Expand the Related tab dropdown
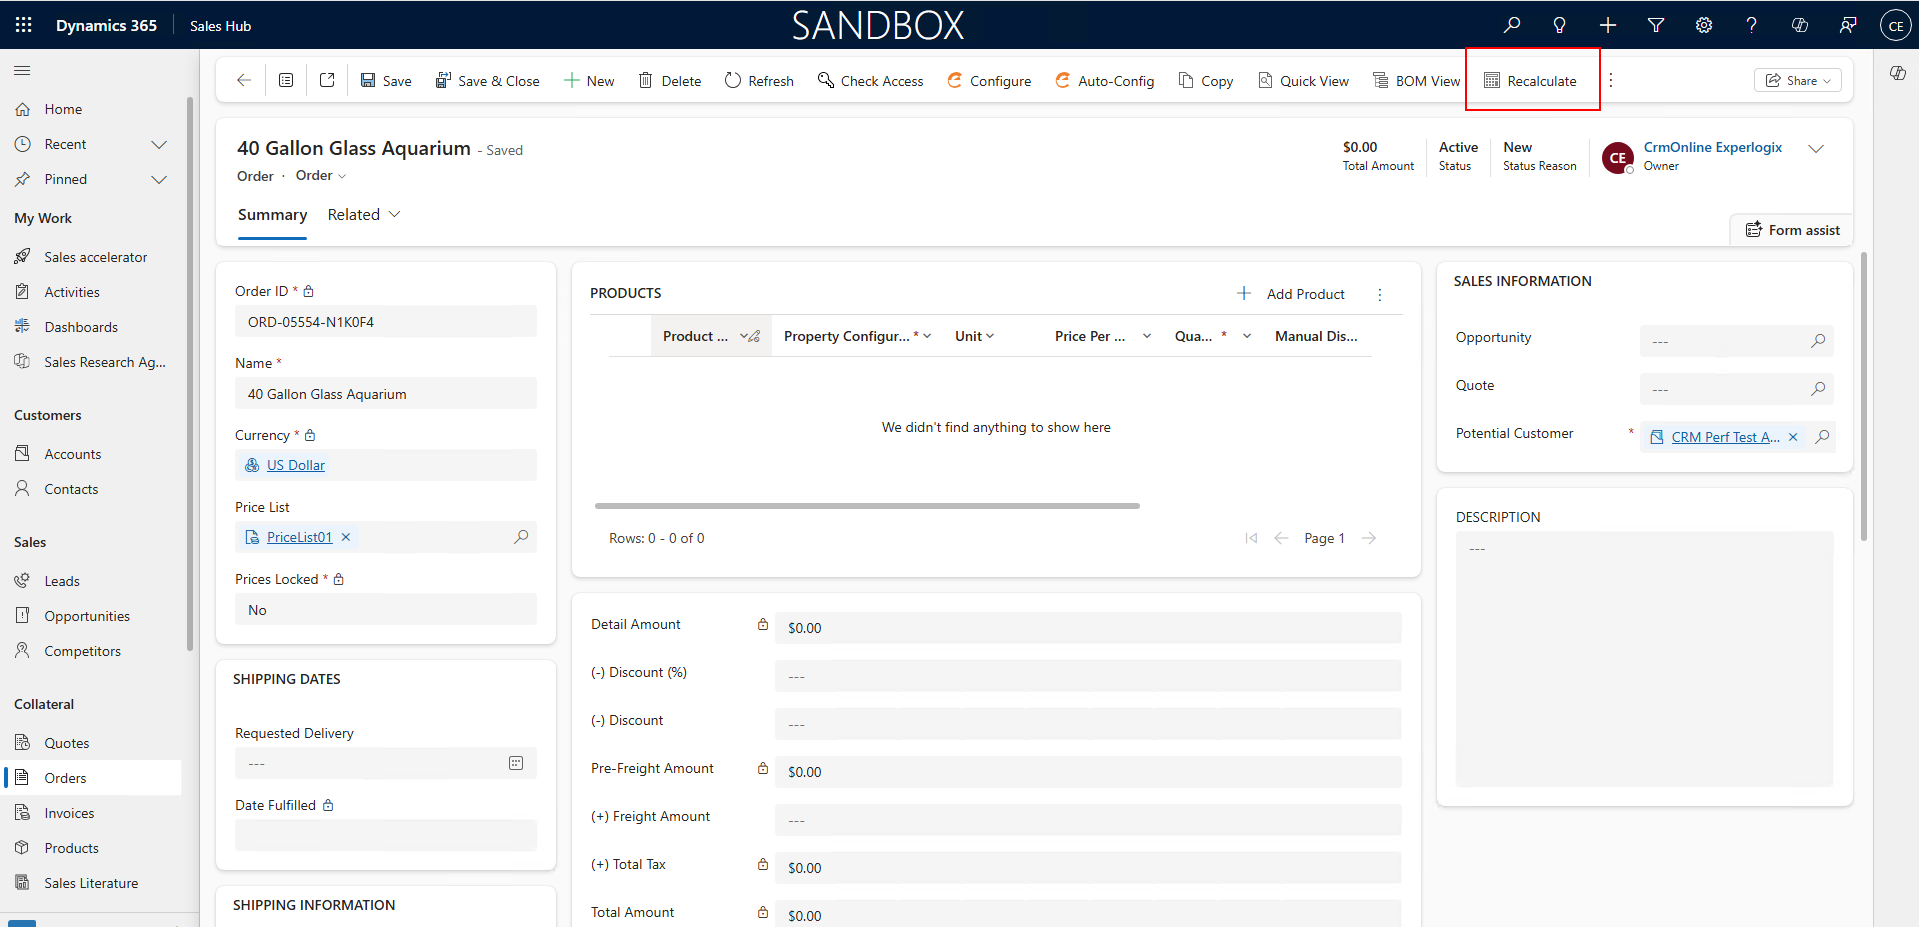 click(x=364, y=215)
